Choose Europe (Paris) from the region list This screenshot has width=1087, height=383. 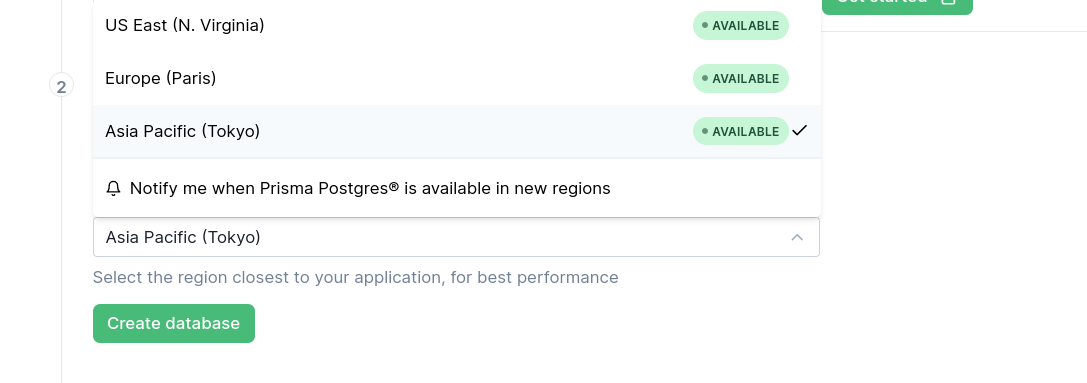[457, 78]
